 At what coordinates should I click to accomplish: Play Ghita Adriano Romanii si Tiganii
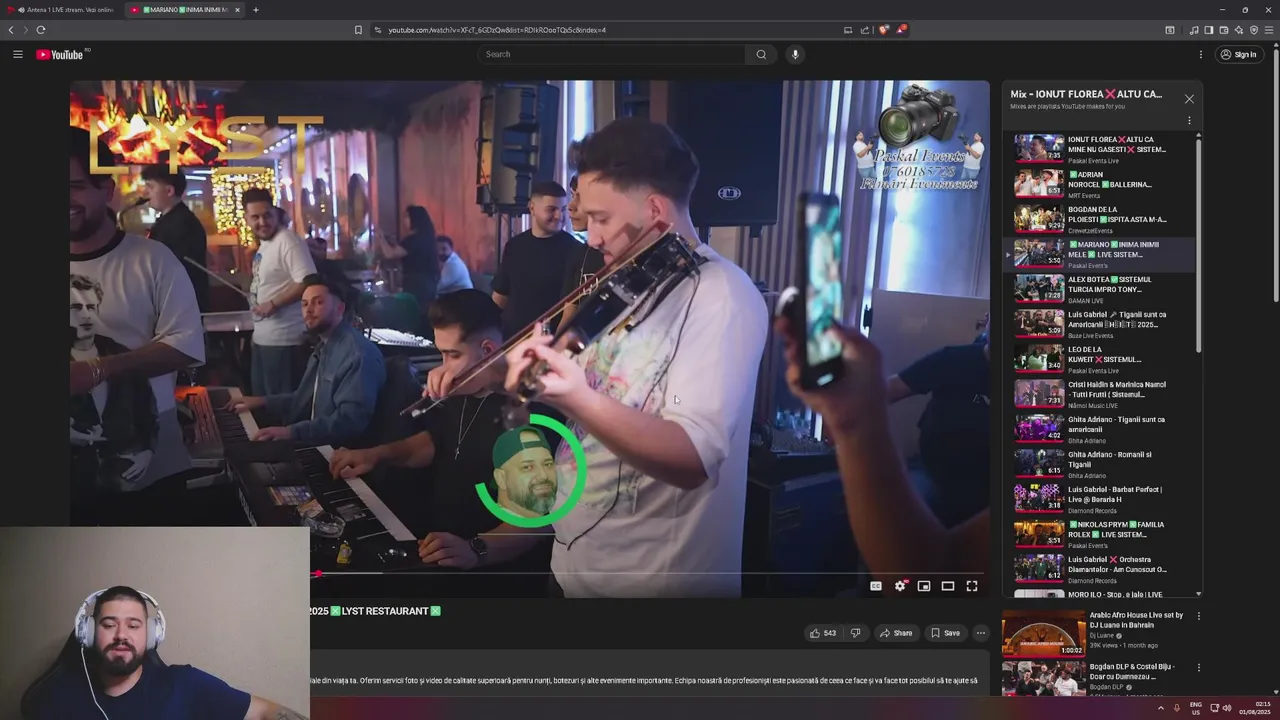click(1100, 464)
